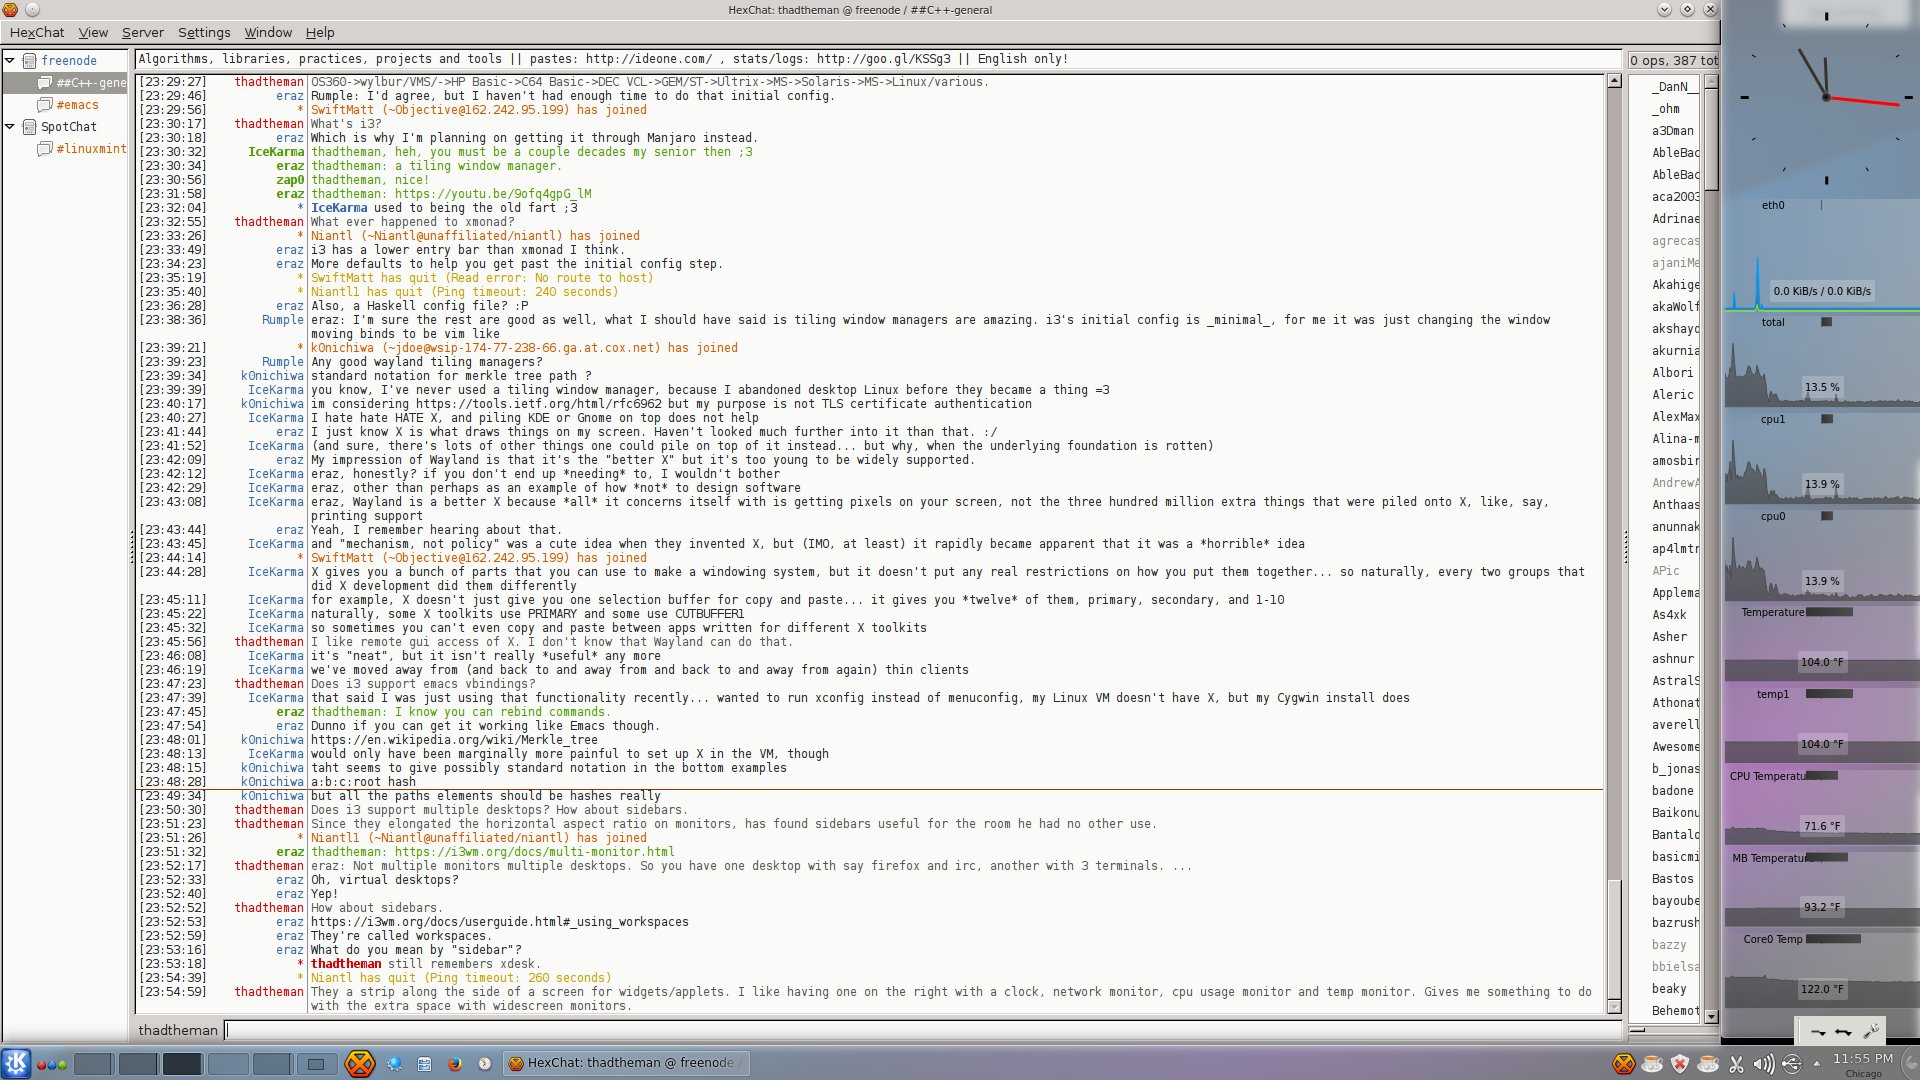1920x1080 pixels.
Task: Select user a3Dman in the user list
Action: (x=1672, y=131)
